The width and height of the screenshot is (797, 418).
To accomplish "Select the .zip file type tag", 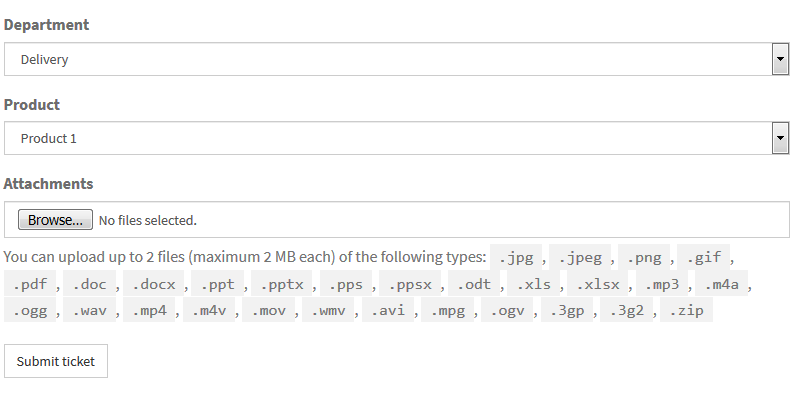I will pos(687,310).
